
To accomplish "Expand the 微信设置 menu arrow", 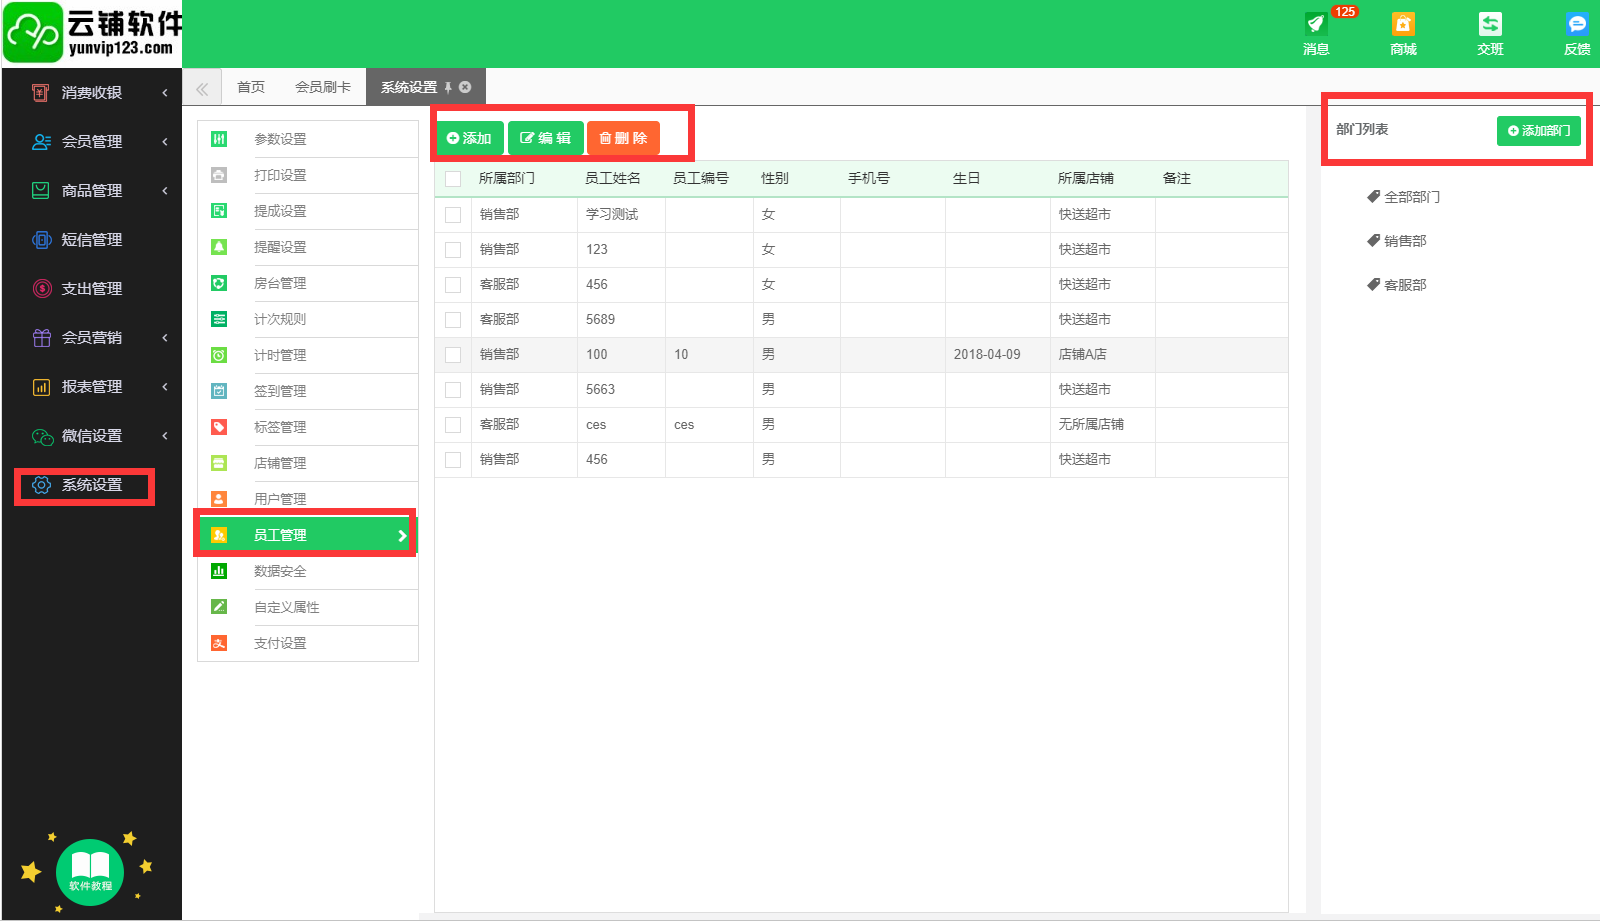I will click(165, 435).
